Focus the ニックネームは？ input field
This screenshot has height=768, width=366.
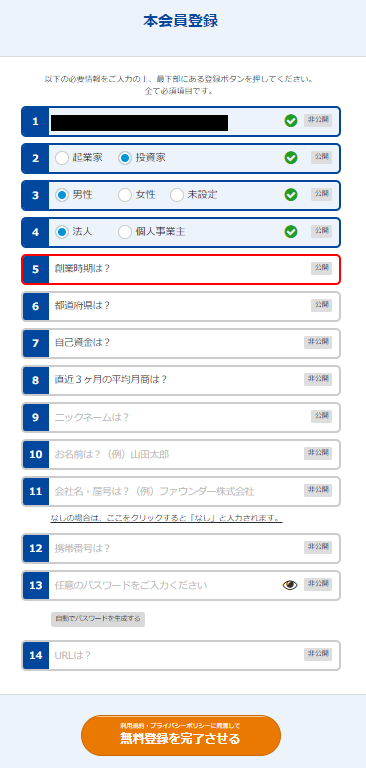point(179,417)
